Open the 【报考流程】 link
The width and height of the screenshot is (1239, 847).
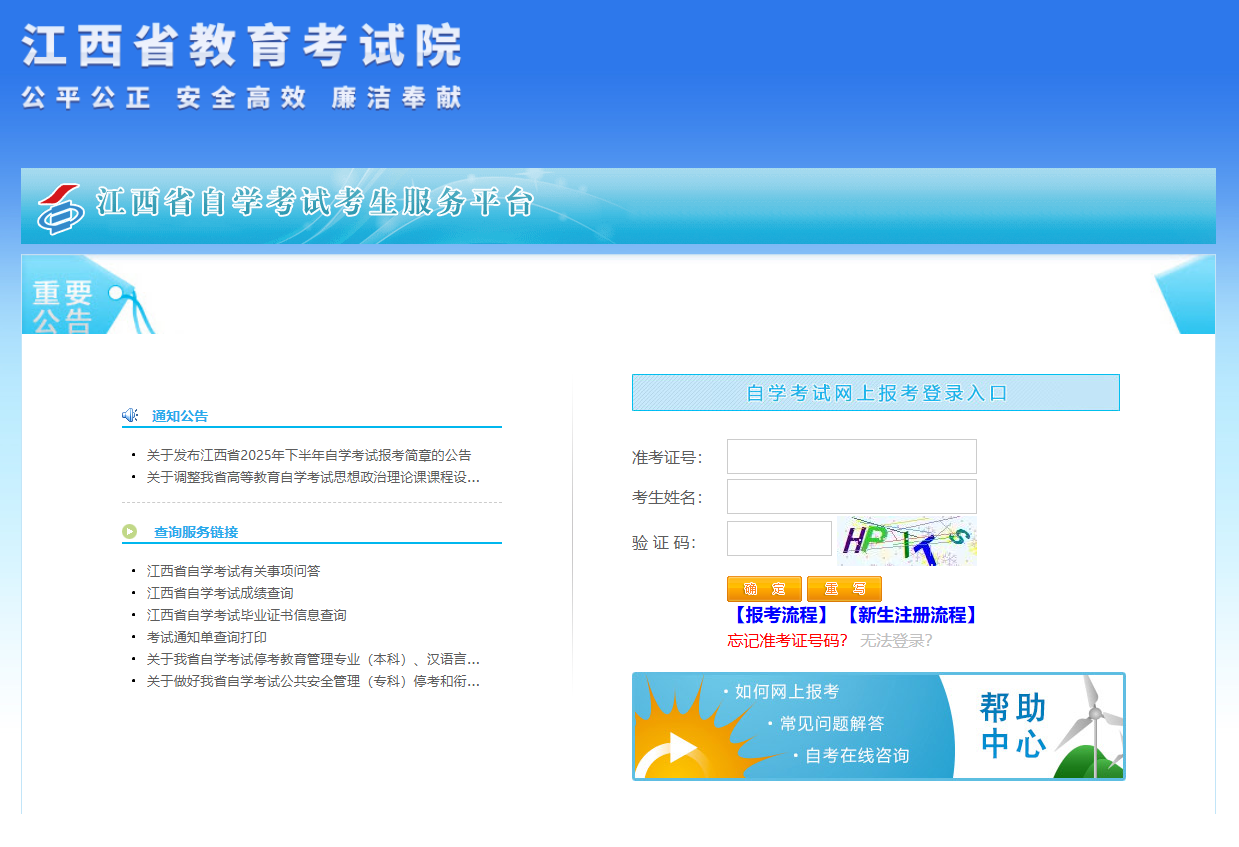[x=780, y=615]
